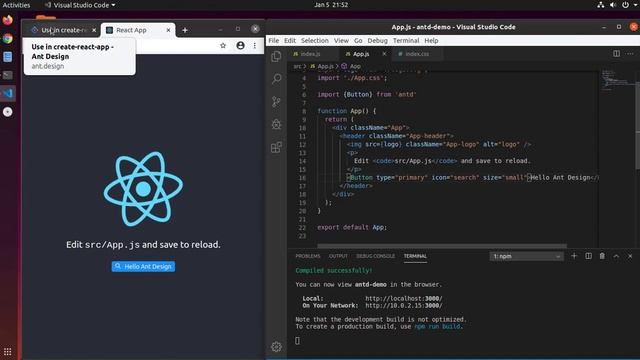Close the Use in create-react-app tab
Screen dimensions: 640x360
coord(94,30)
